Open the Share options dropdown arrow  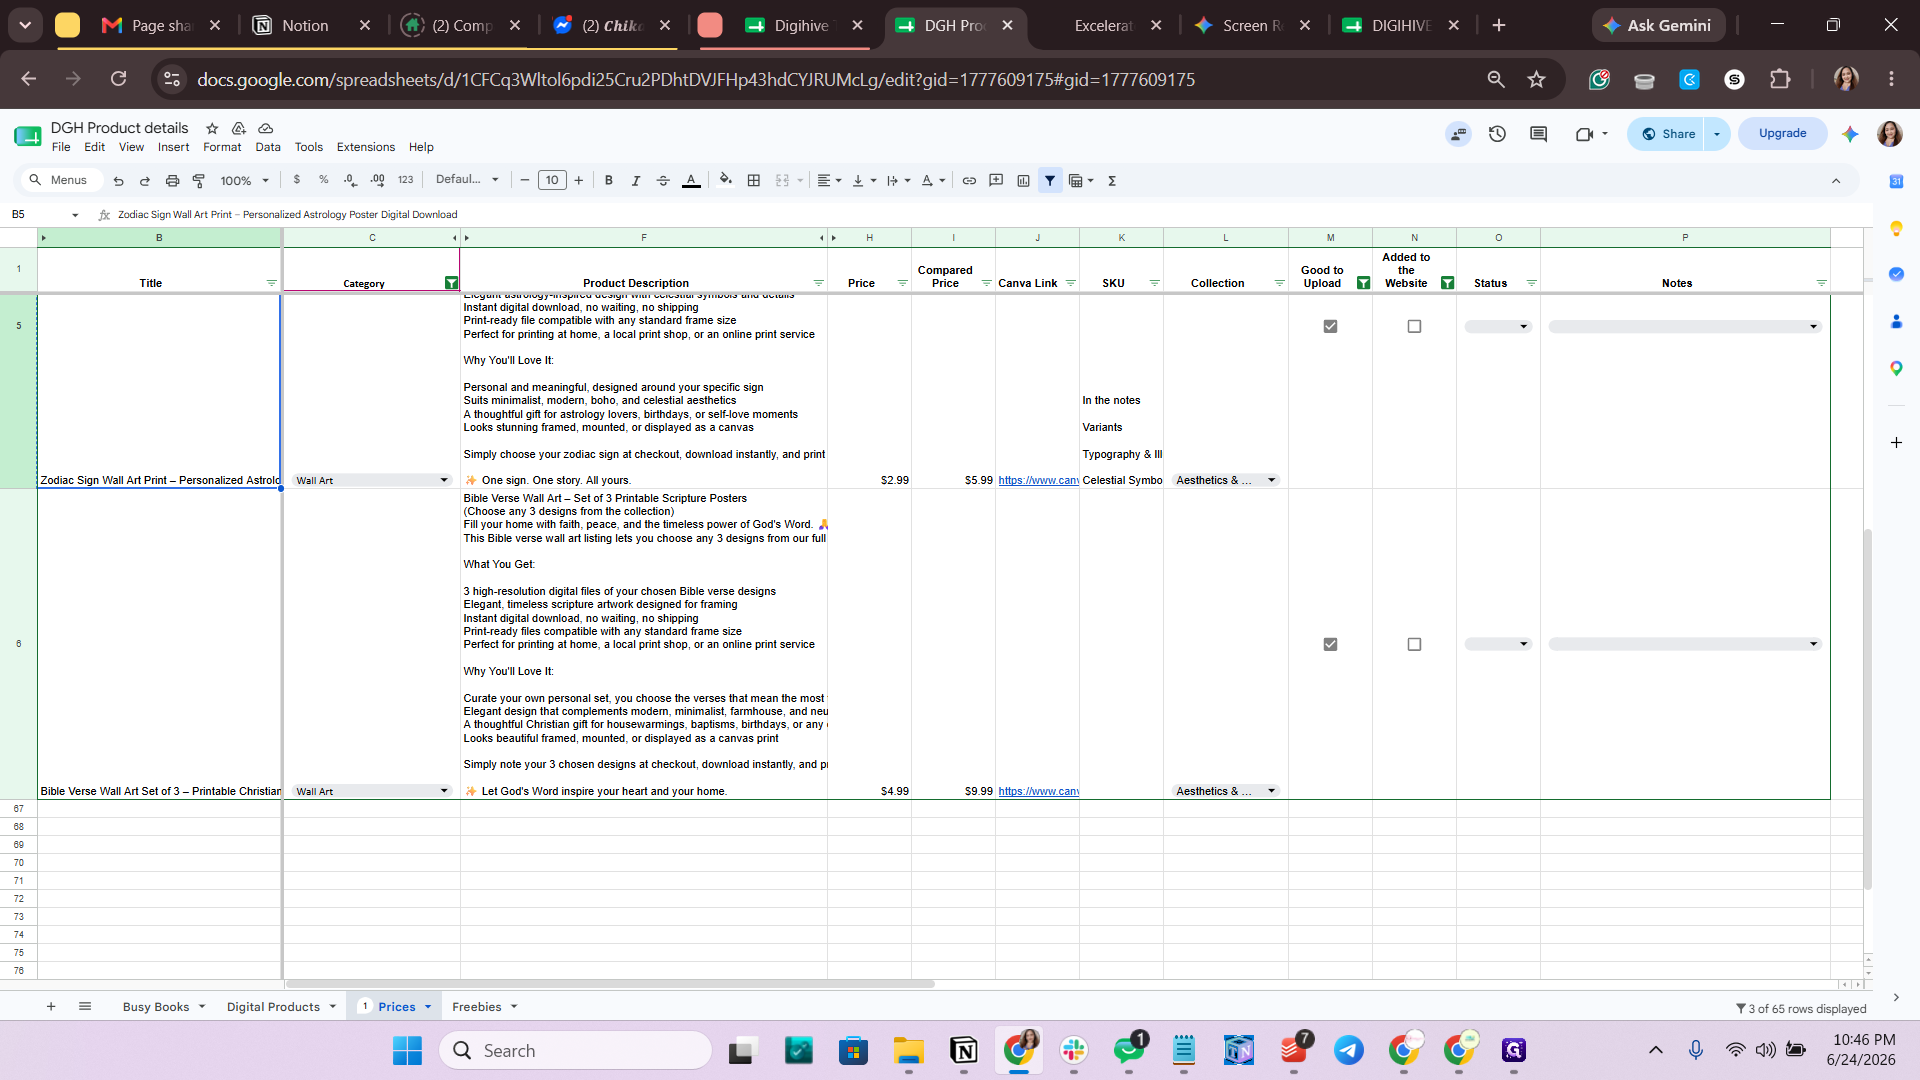click(1717, 134)
